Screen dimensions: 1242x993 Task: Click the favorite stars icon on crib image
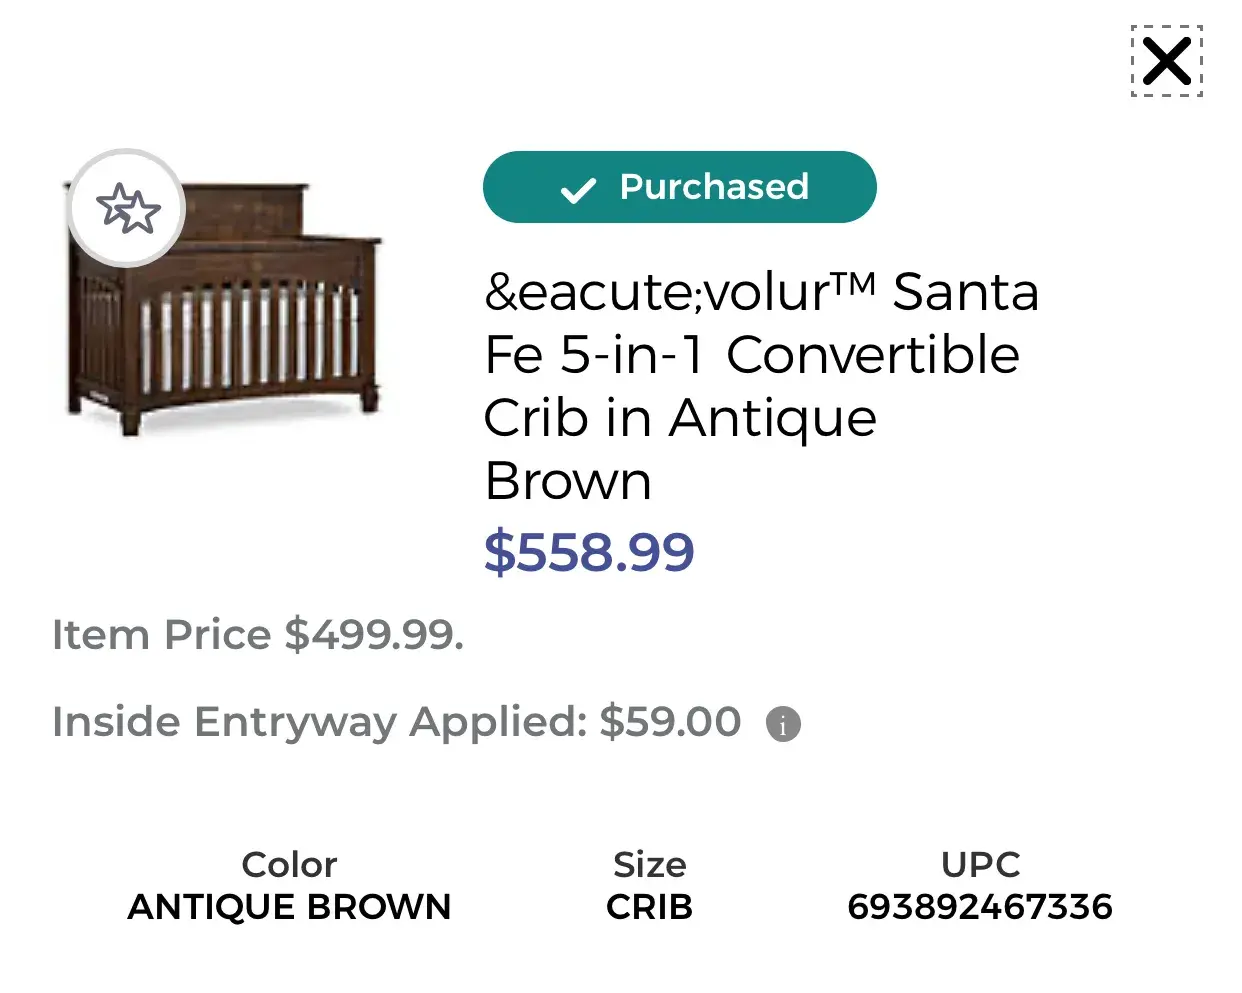pos(127,208)
